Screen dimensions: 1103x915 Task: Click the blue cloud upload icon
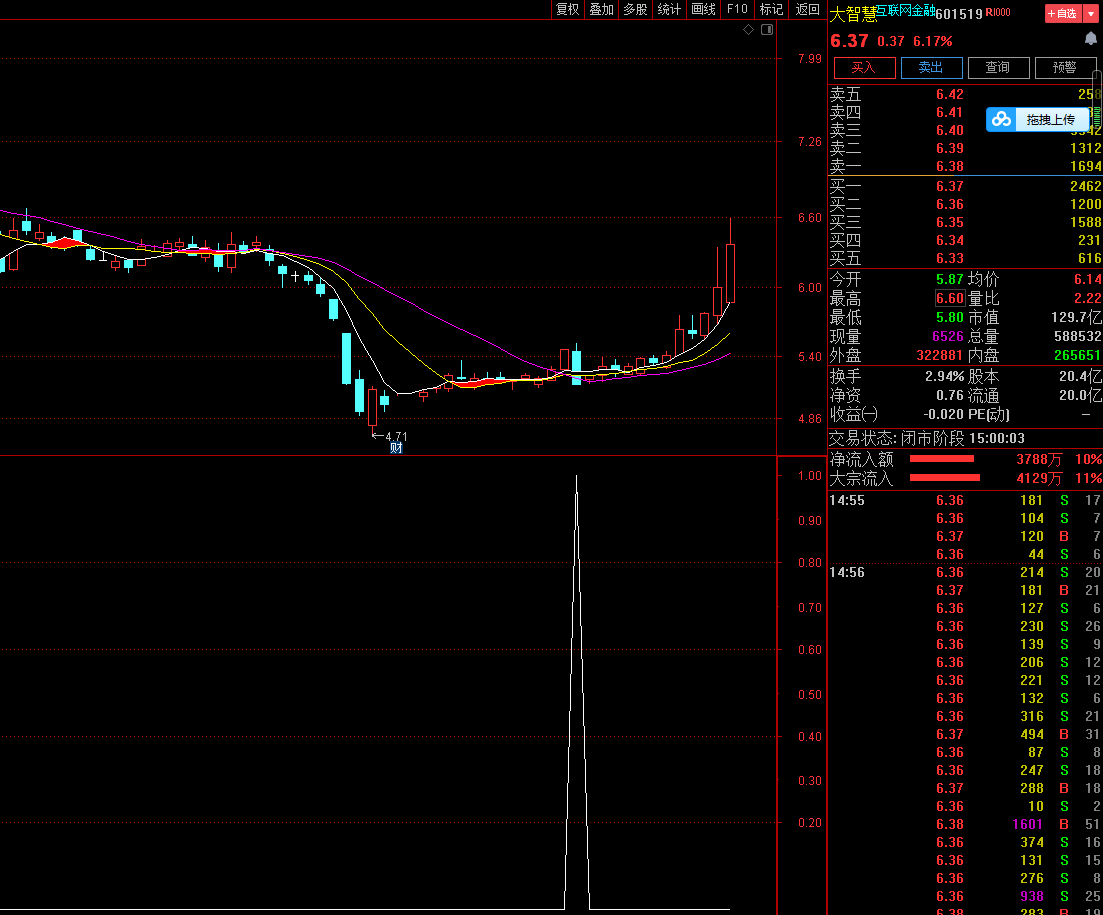click(x=1001, y=120)
